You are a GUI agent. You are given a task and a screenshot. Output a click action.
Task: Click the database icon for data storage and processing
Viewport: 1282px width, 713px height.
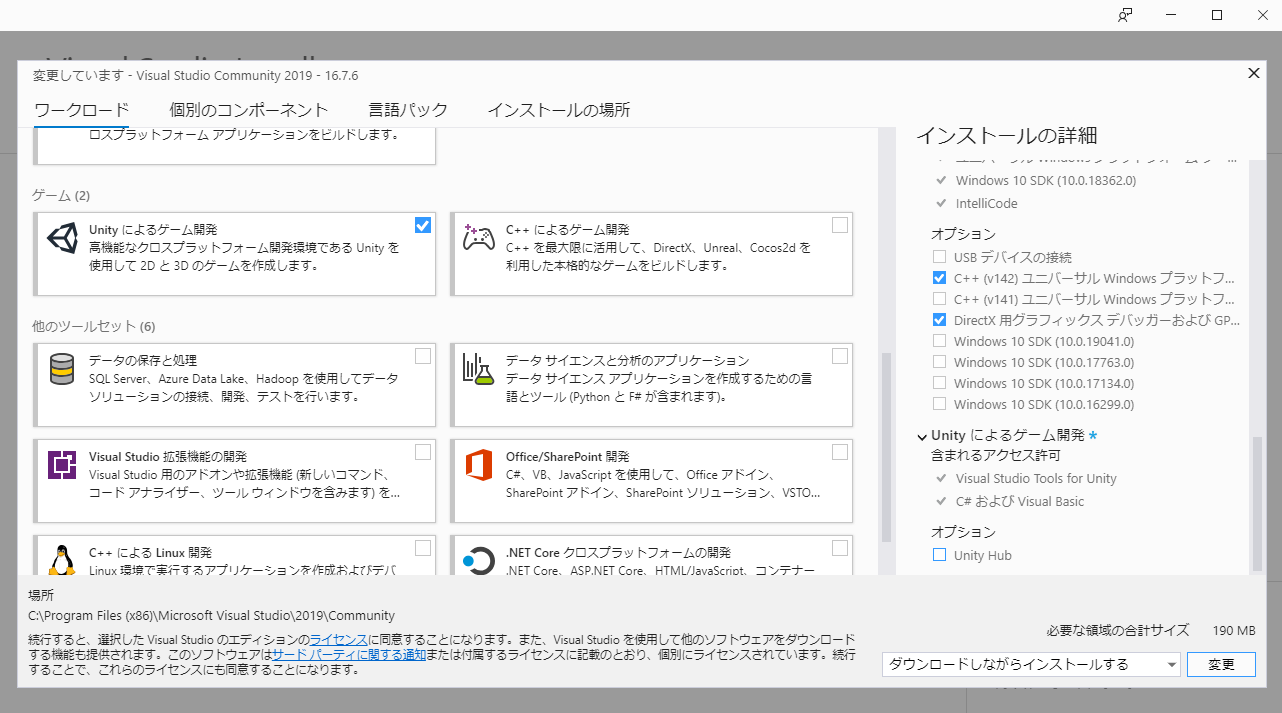62,370
